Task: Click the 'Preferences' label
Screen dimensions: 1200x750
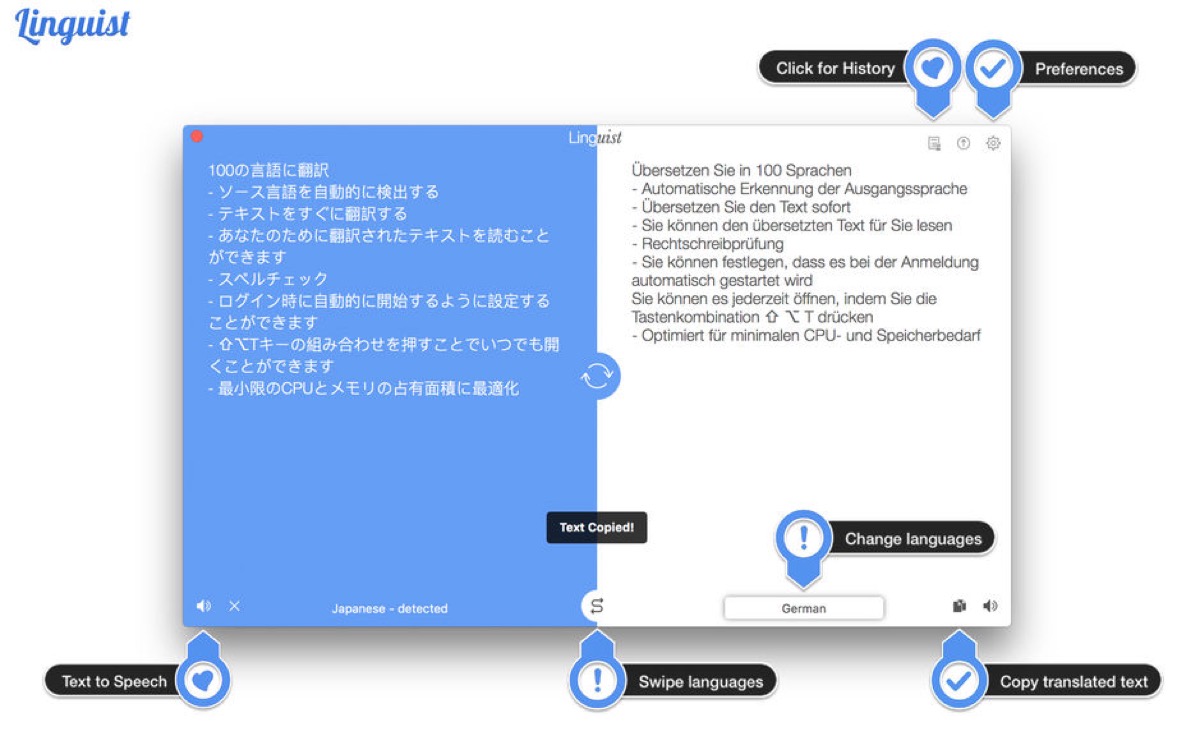Action: 1080,69
